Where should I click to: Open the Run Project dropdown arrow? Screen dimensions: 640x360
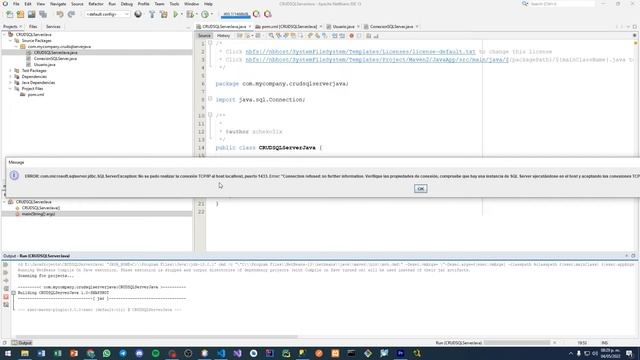click(182, 14)
